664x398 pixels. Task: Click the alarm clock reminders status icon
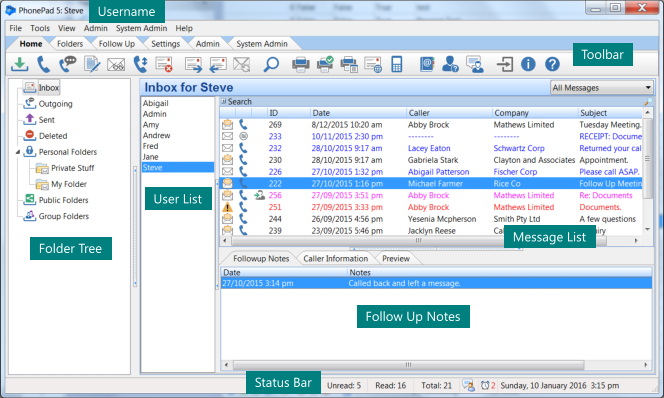[485, 385]
